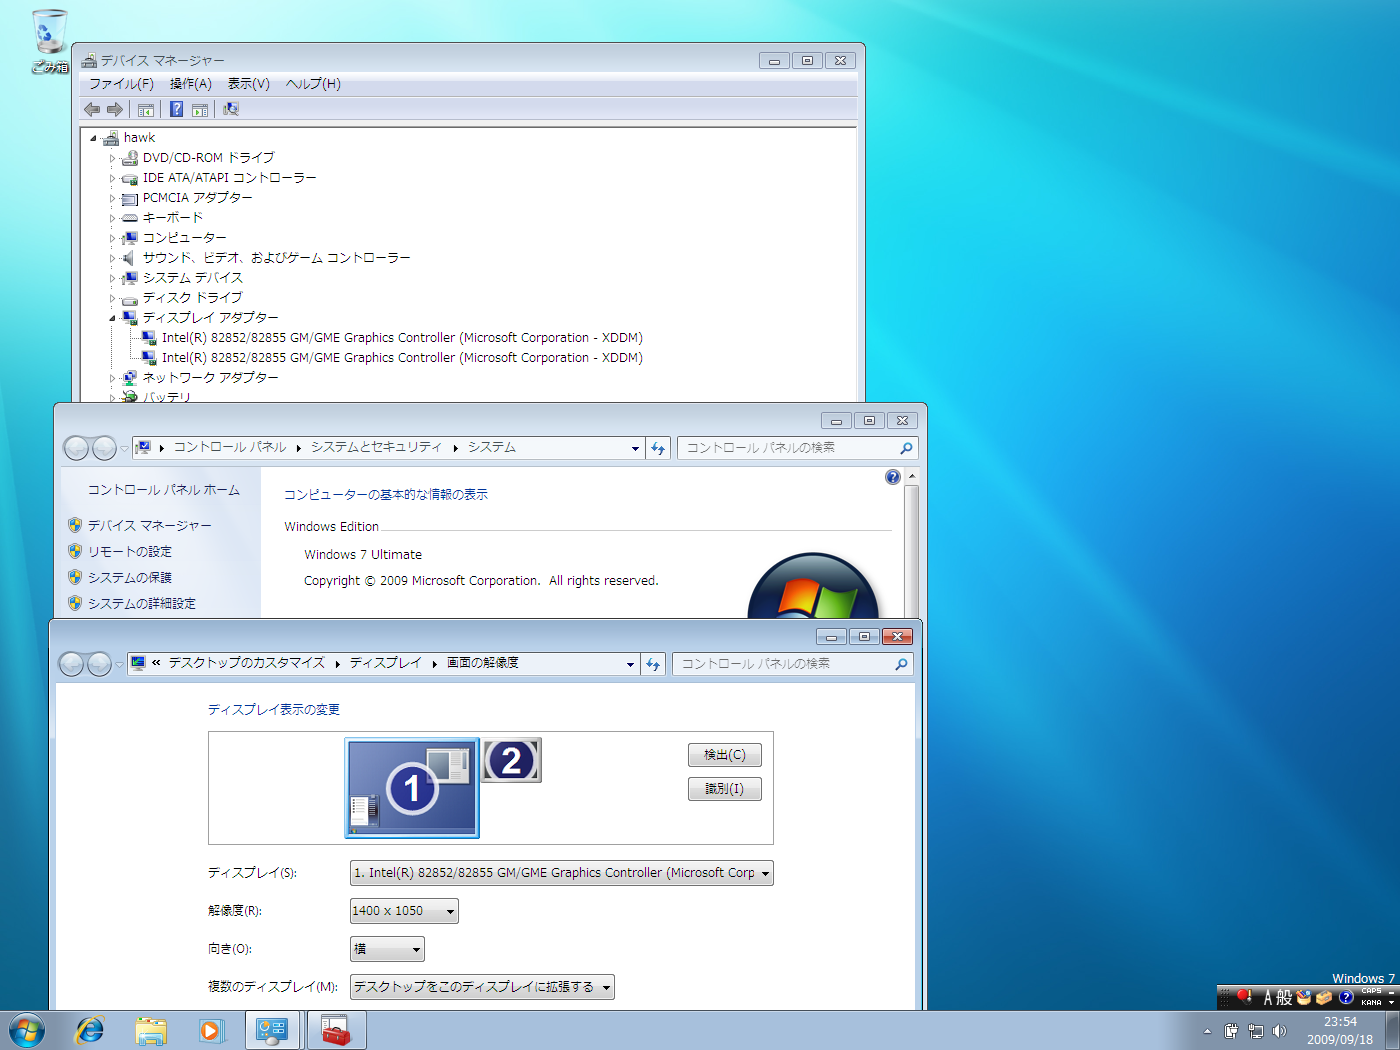Open リモートの設定 link in System sidebar

(x=130, y=551)
